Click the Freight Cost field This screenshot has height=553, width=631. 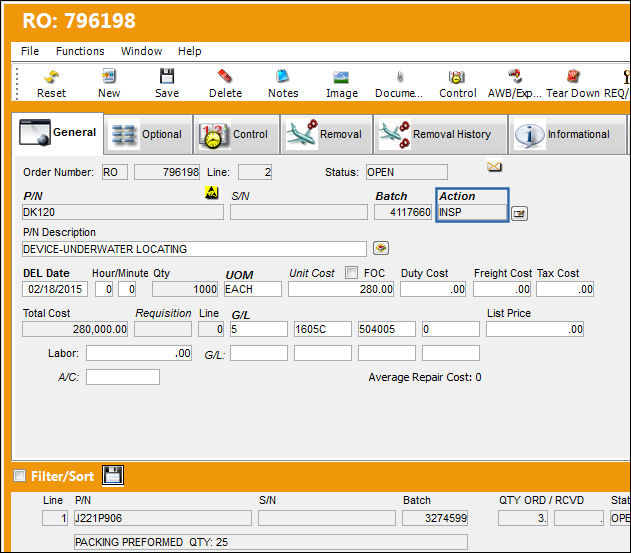tap(502, 289)
